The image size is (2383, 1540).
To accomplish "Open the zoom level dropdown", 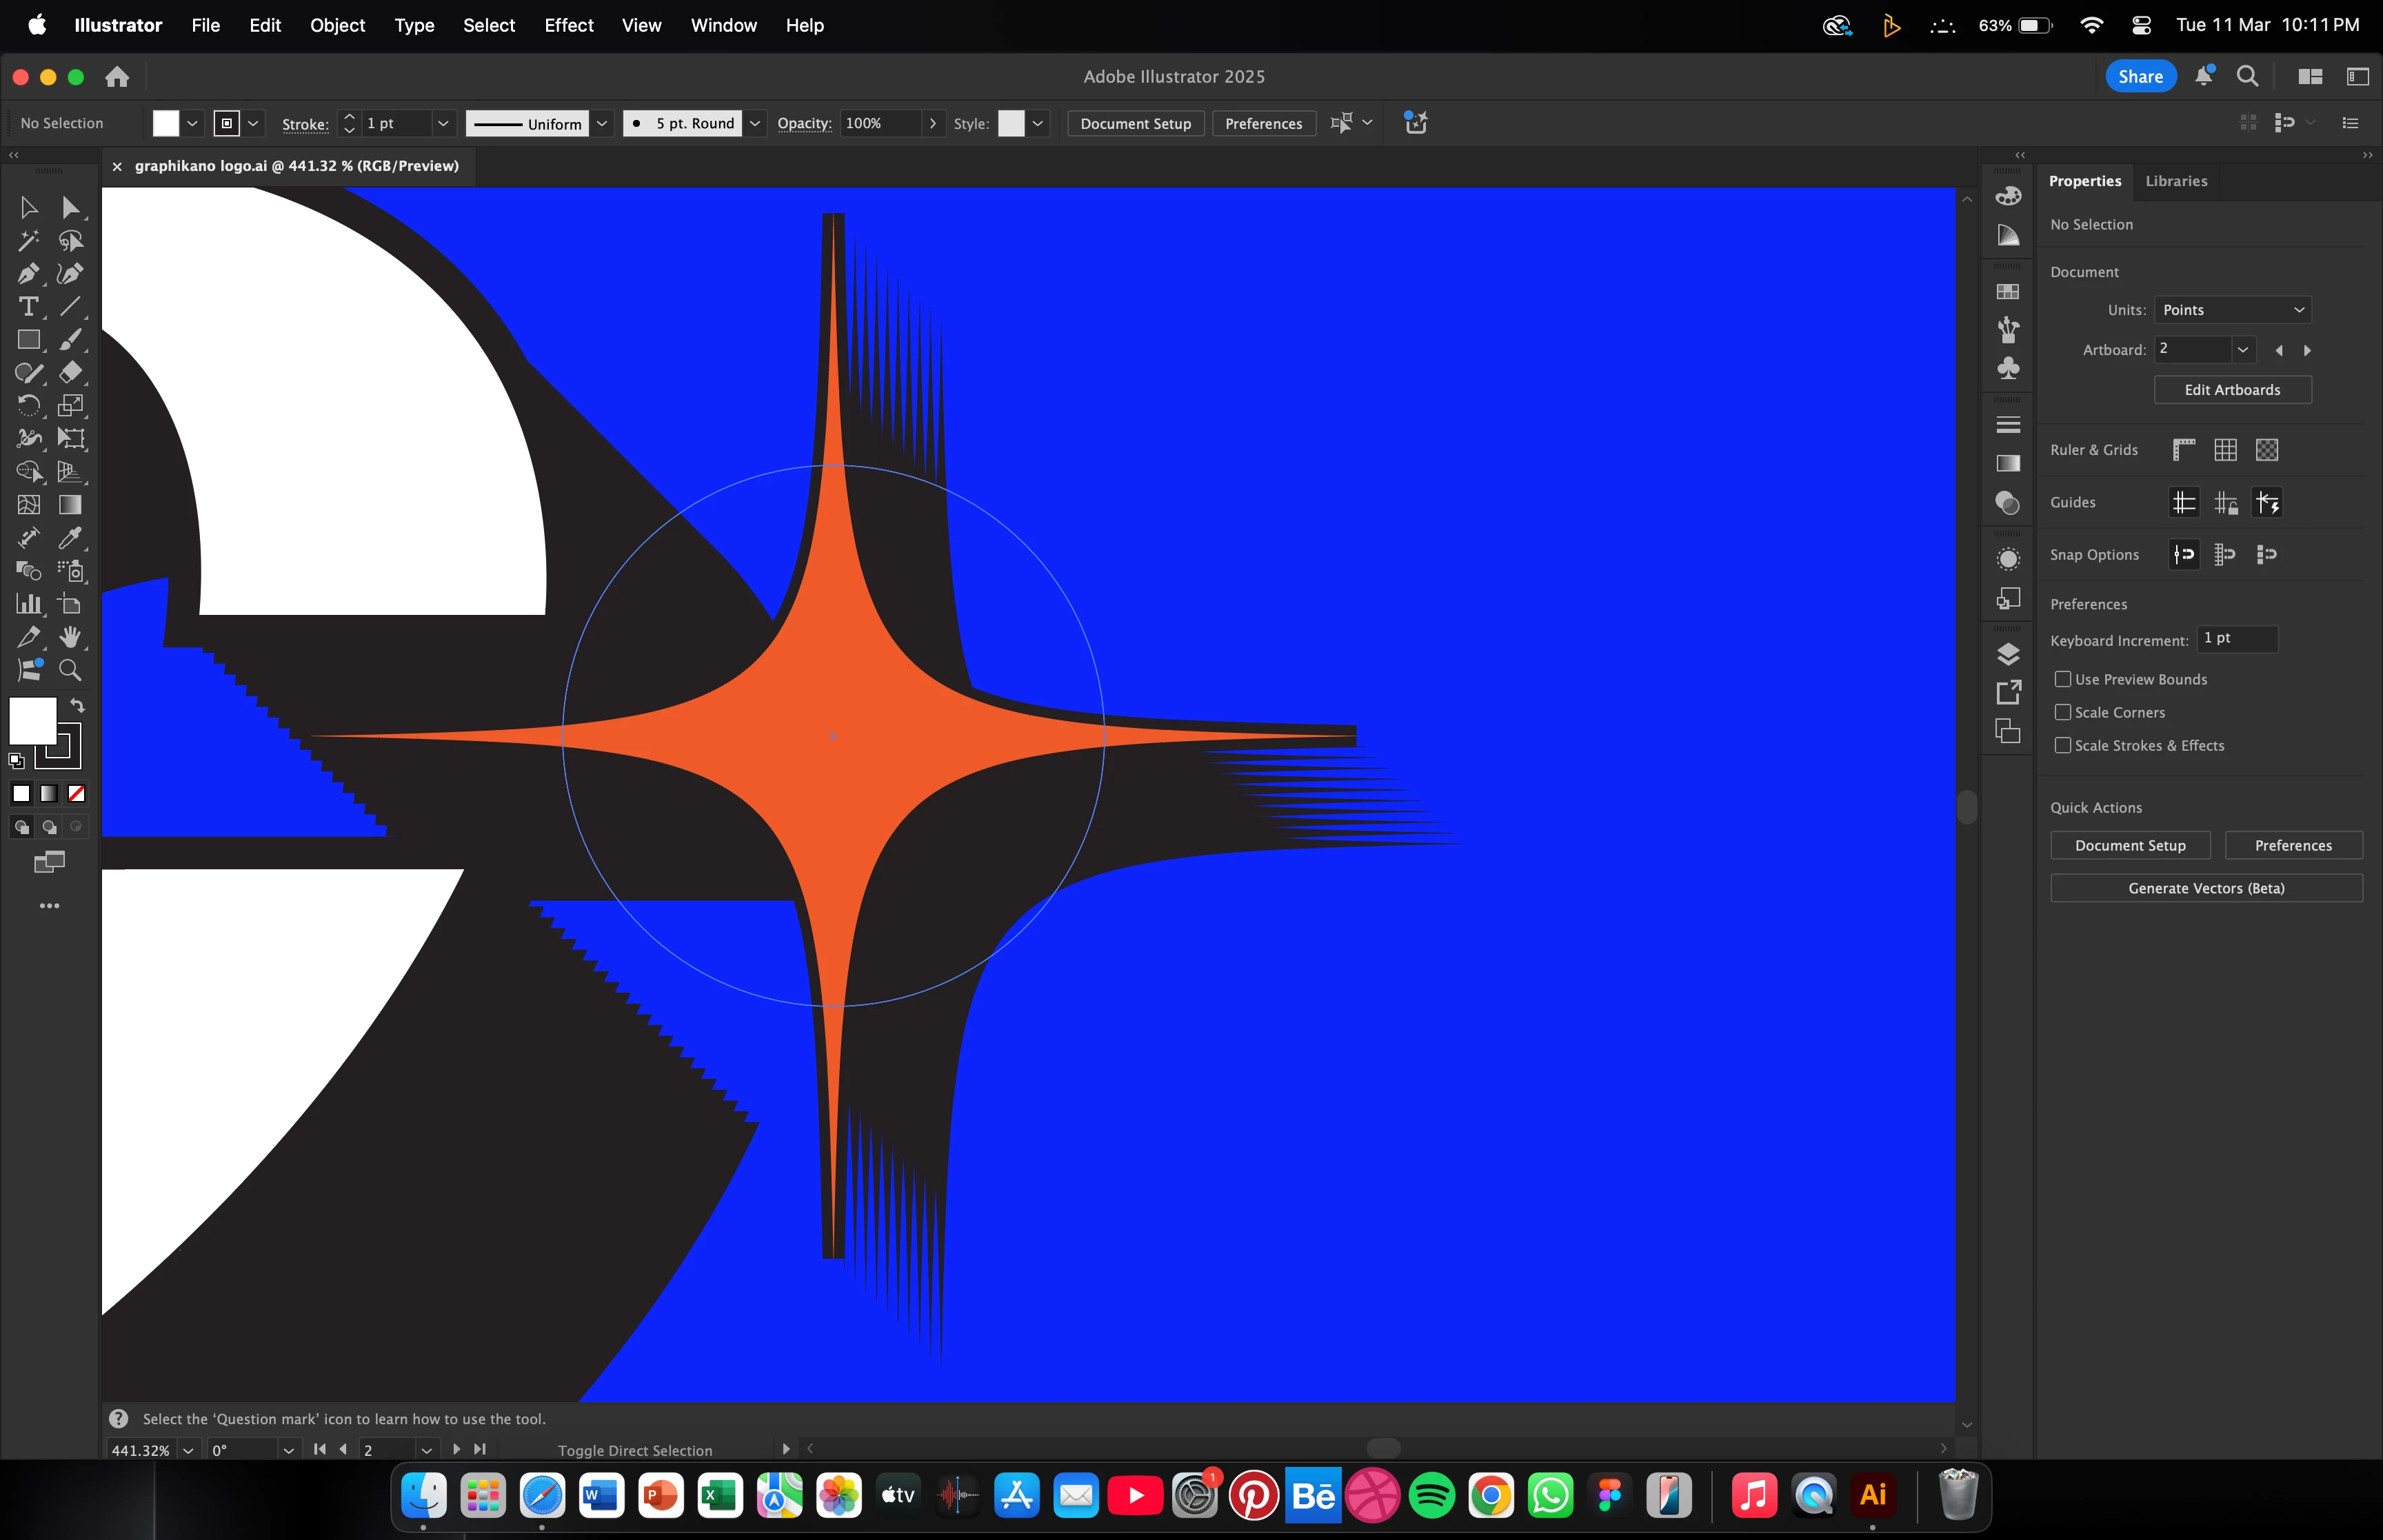I will pos(188,1450).
